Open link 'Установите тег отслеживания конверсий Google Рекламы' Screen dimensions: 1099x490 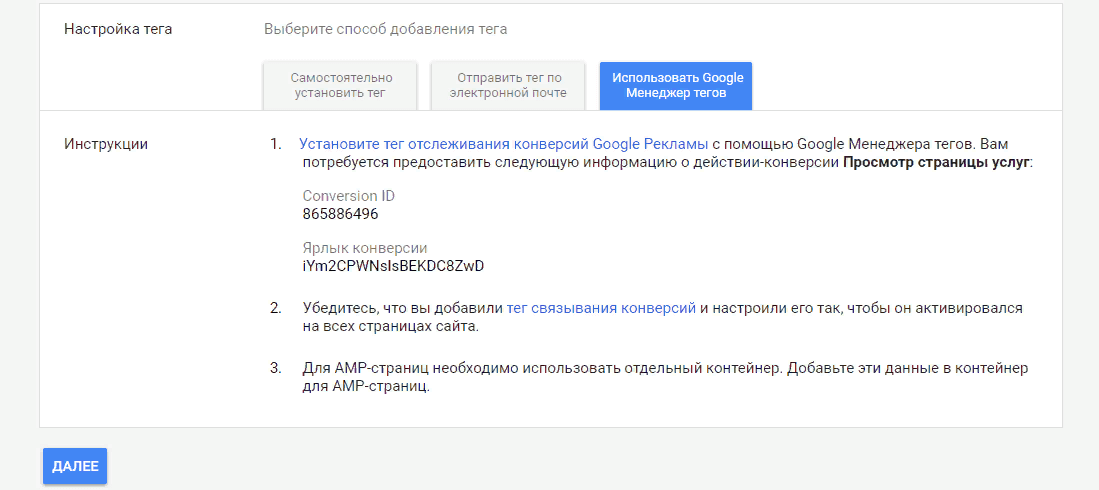coord(503,144)
